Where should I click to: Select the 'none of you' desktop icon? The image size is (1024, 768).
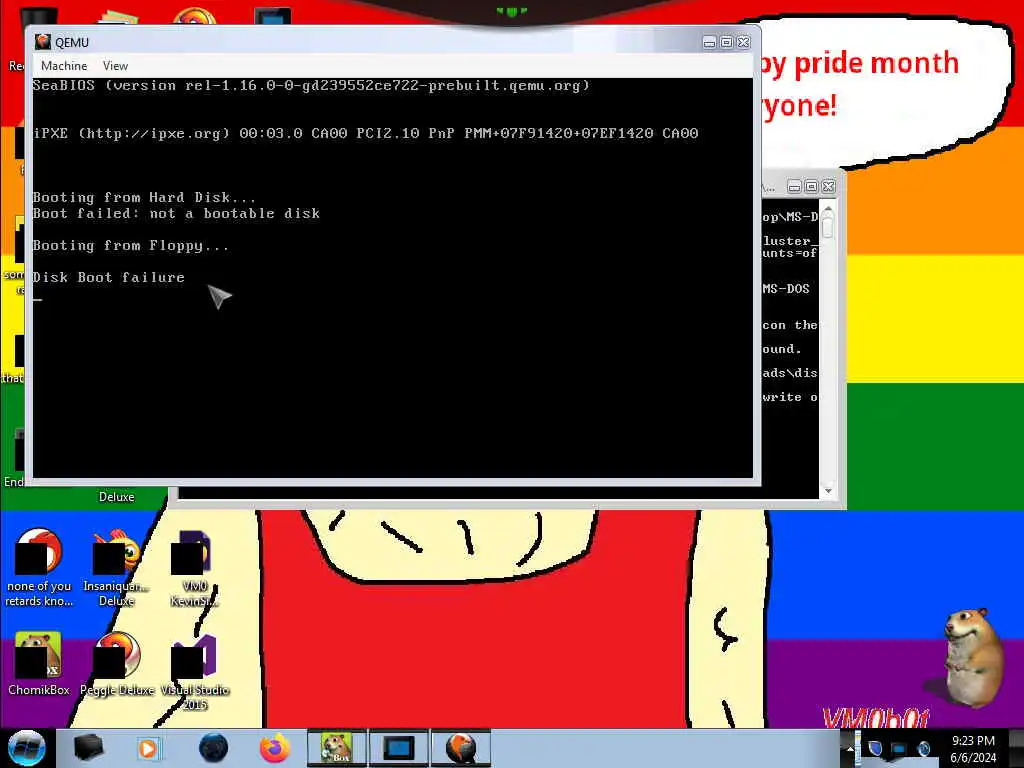coord(39,568)
